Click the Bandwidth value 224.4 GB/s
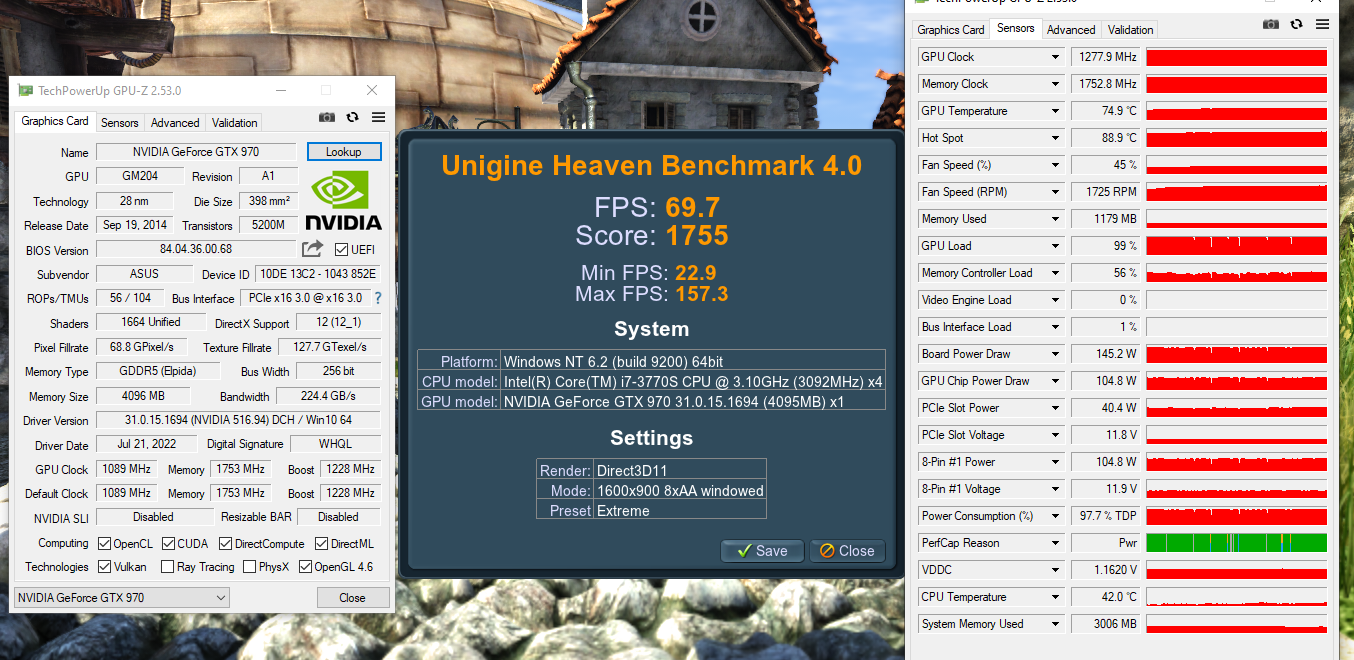The height and width of the screenshot is (660, 1354). coord(329,396)
